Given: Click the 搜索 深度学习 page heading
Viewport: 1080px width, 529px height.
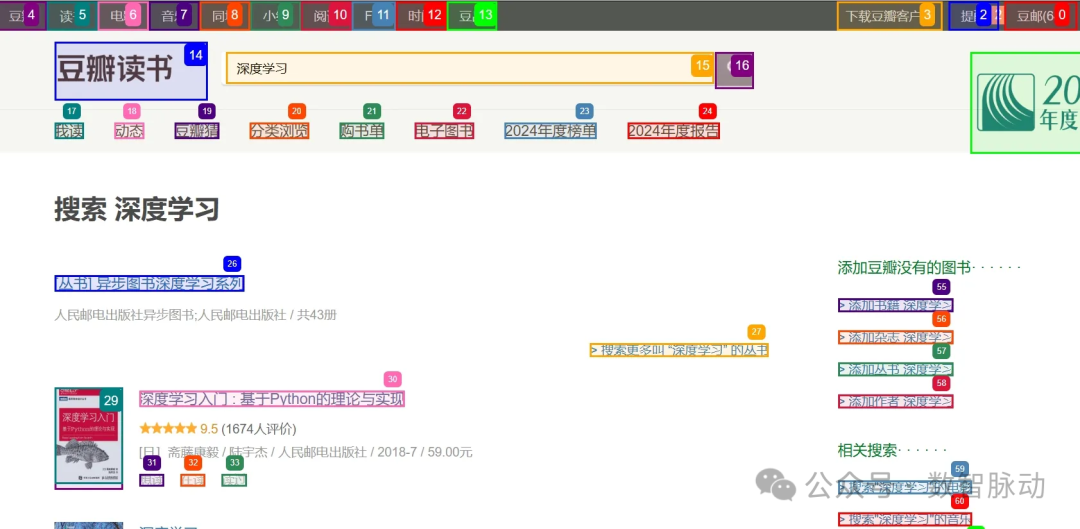Looking at the screenshot, I should [x=136, y=209].
